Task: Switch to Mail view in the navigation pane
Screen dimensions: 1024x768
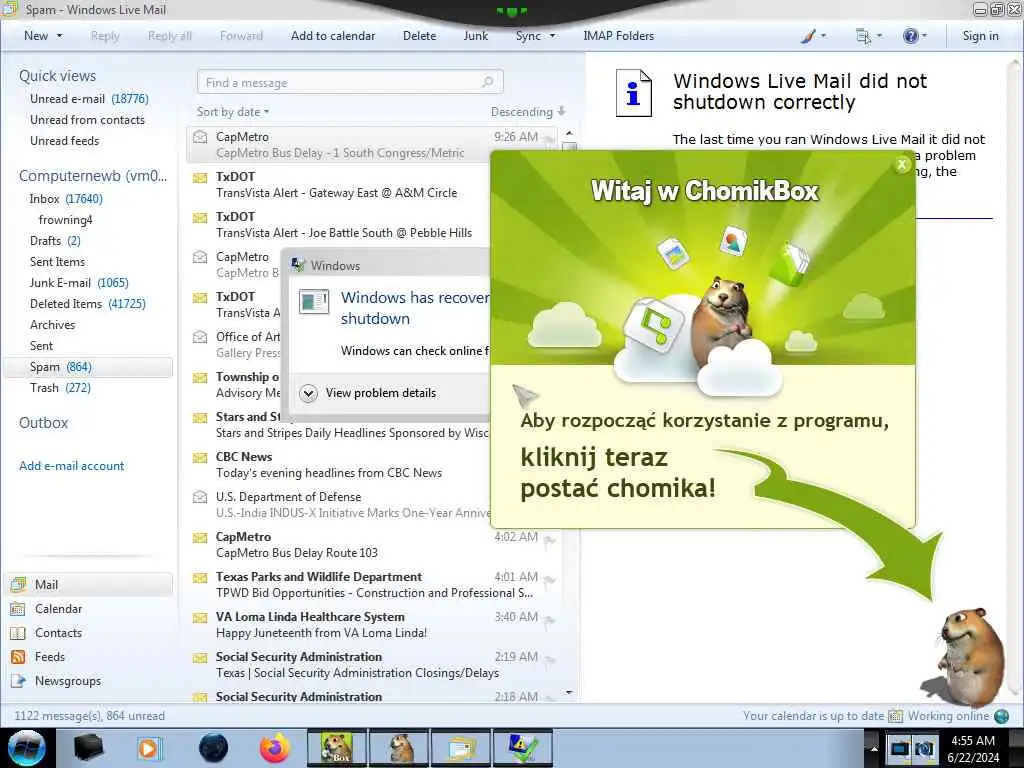Action: 89,584
